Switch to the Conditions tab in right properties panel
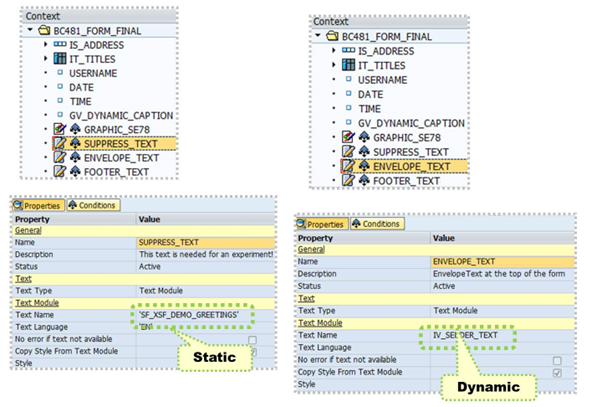Screen dimensions: 602x407 pyautogui.click(x=376, y=224)
